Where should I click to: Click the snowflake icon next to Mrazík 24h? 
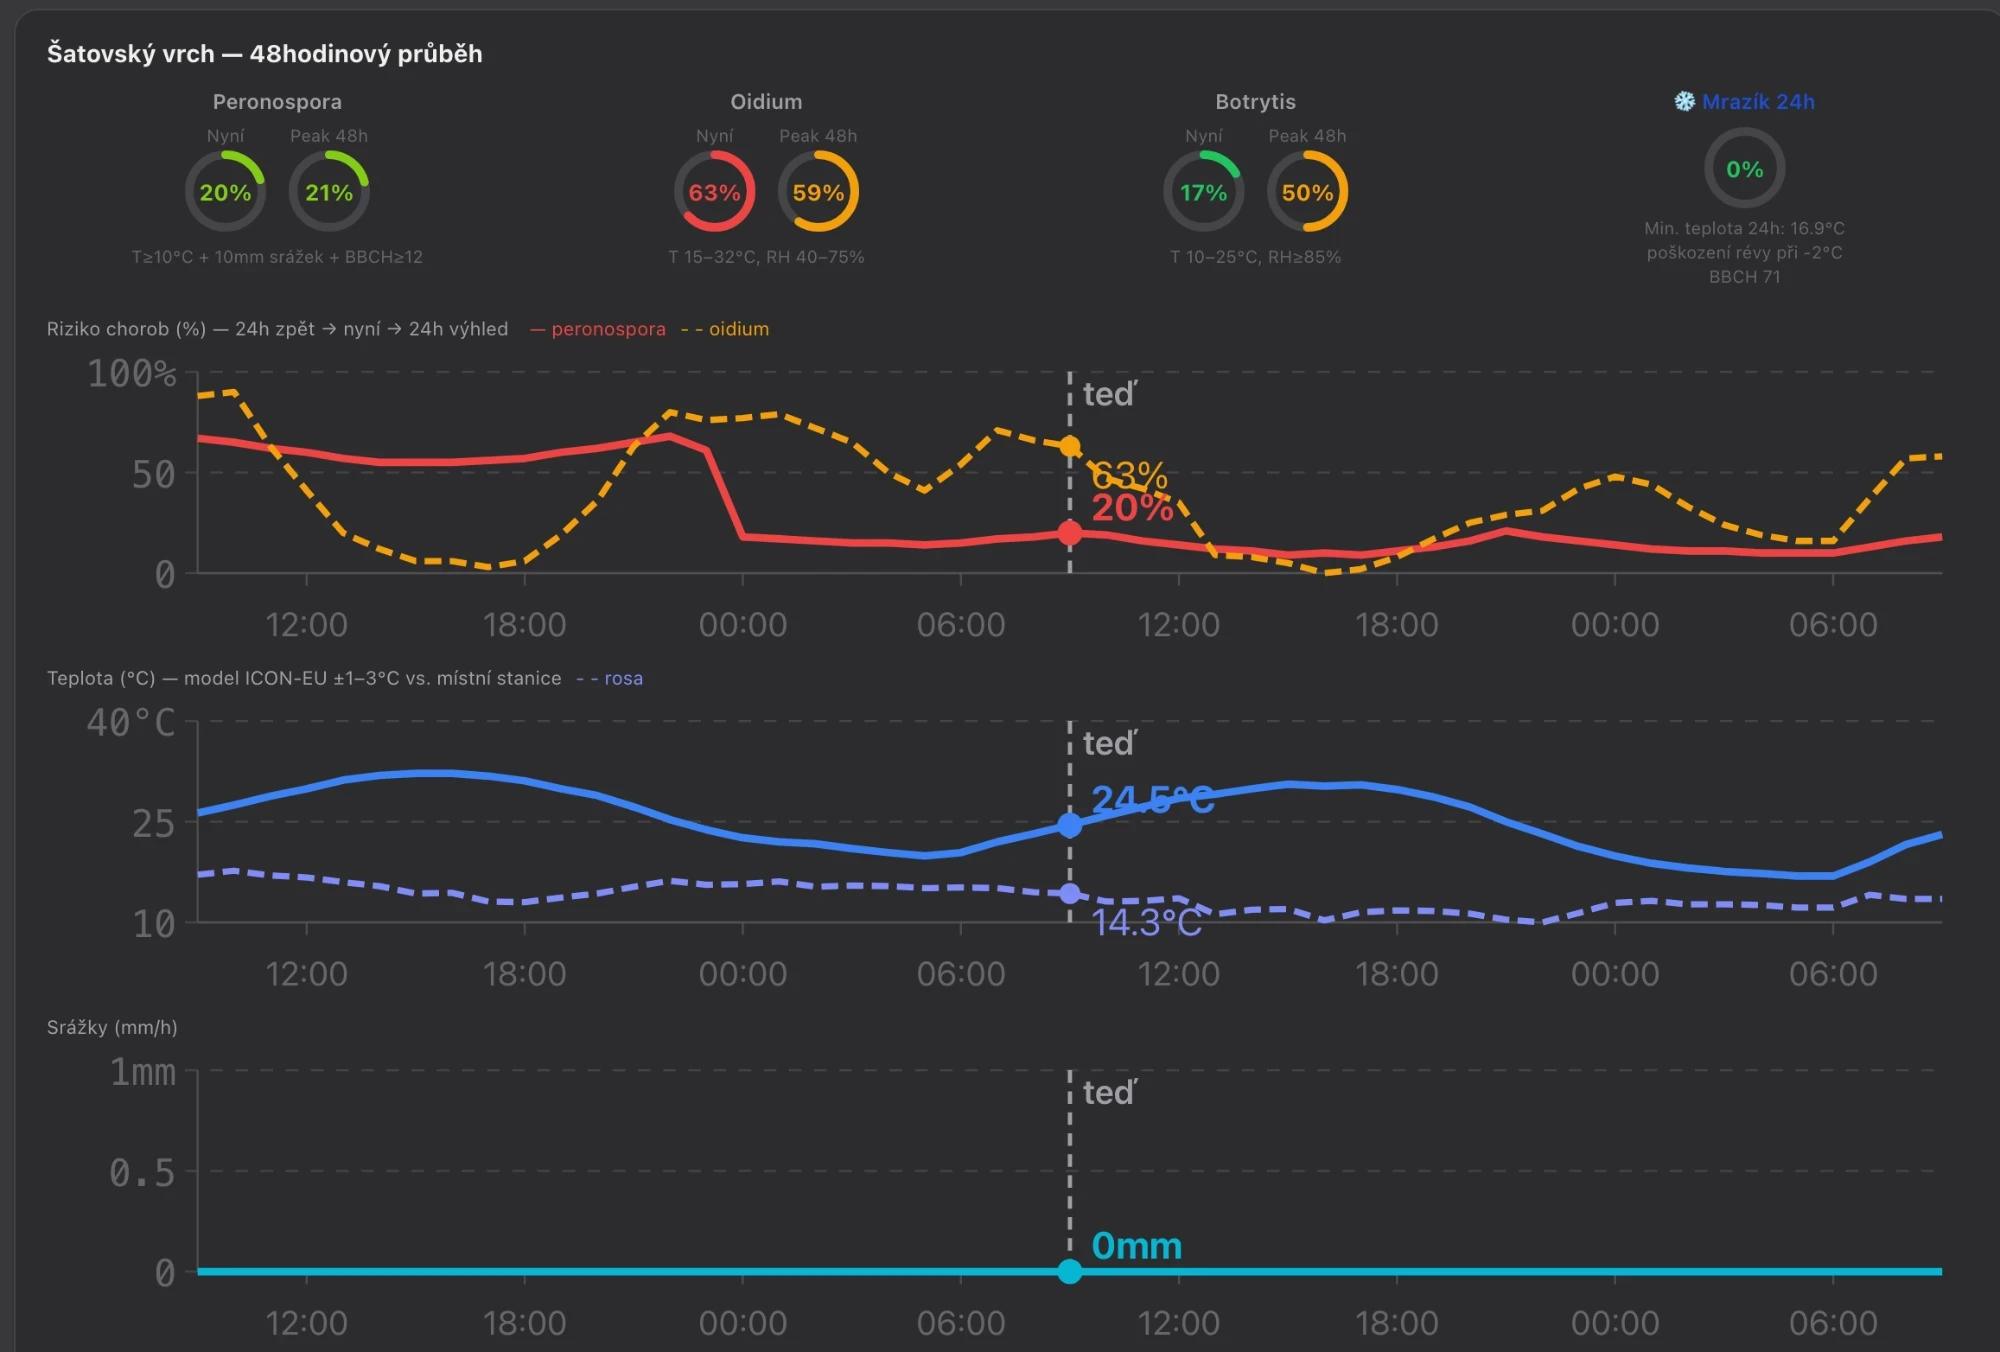pyautogui.click(x=1685, y=102)
